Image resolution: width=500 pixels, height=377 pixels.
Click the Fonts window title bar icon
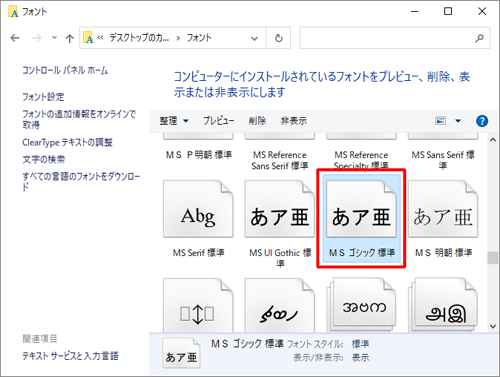[13, 12]
